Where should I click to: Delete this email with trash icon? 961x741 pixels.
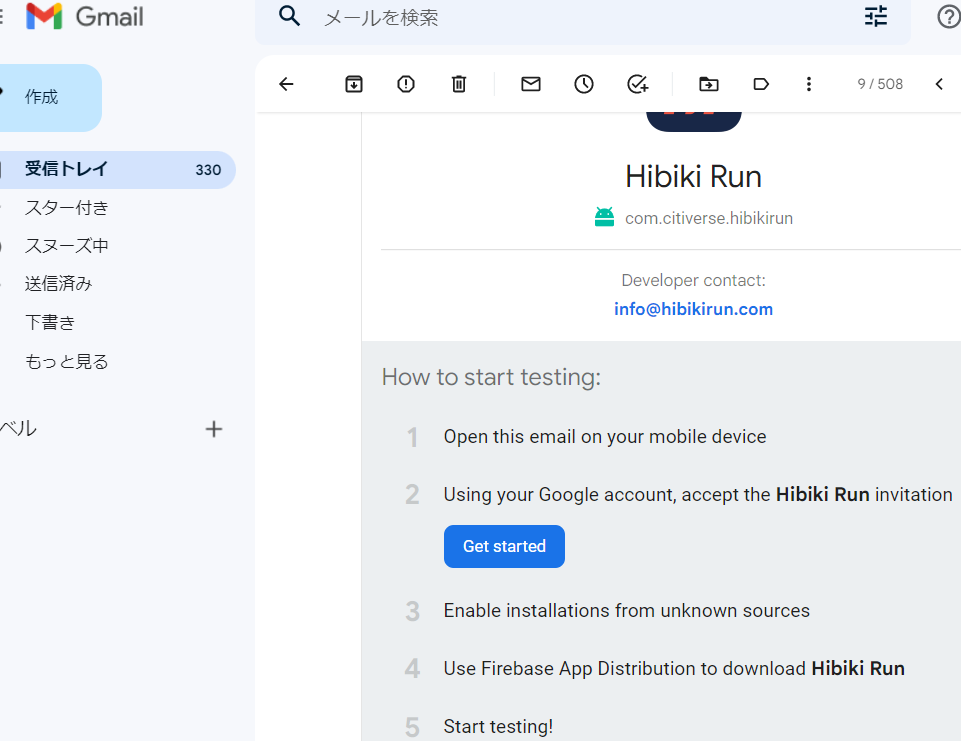(x=459, y=84)
